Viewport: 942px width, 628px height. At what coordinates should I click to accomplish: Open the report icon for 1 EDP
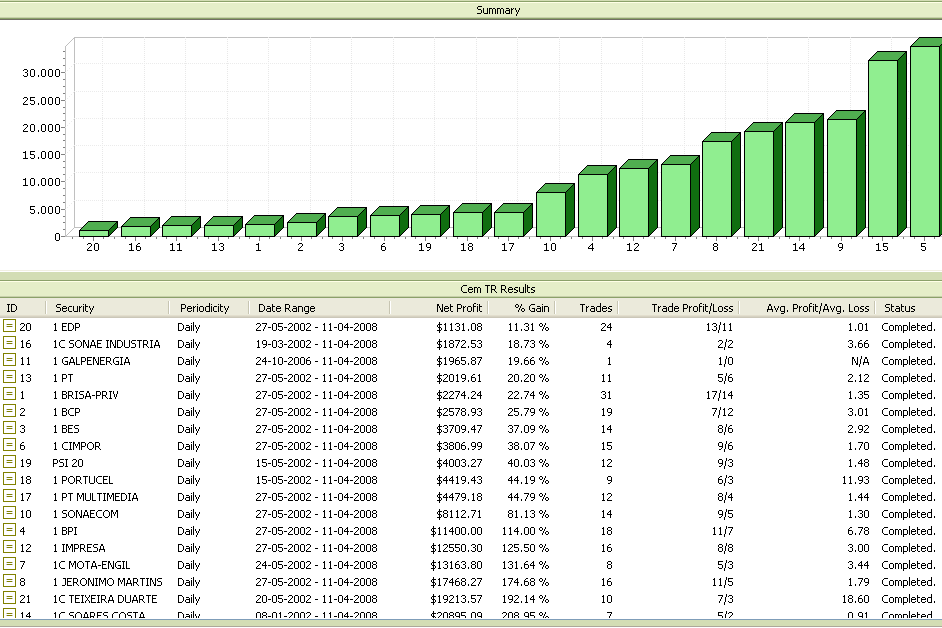point(10,326)
